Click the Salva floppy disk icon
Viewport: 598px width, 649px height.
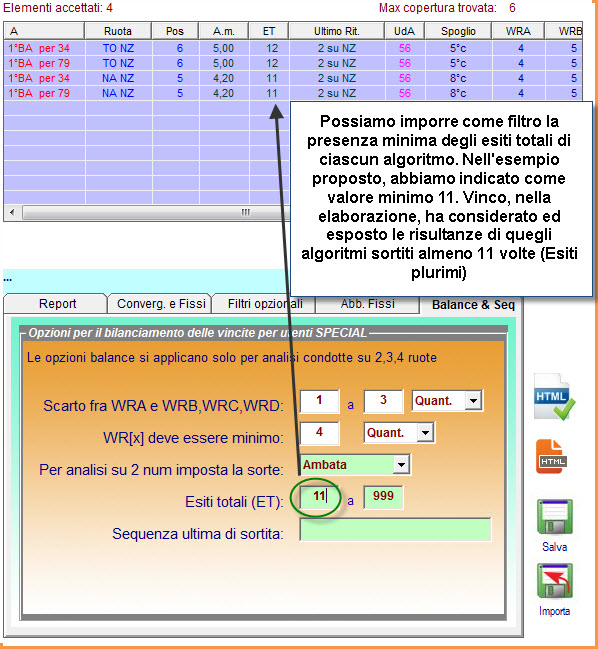click(x=555, y=517)
